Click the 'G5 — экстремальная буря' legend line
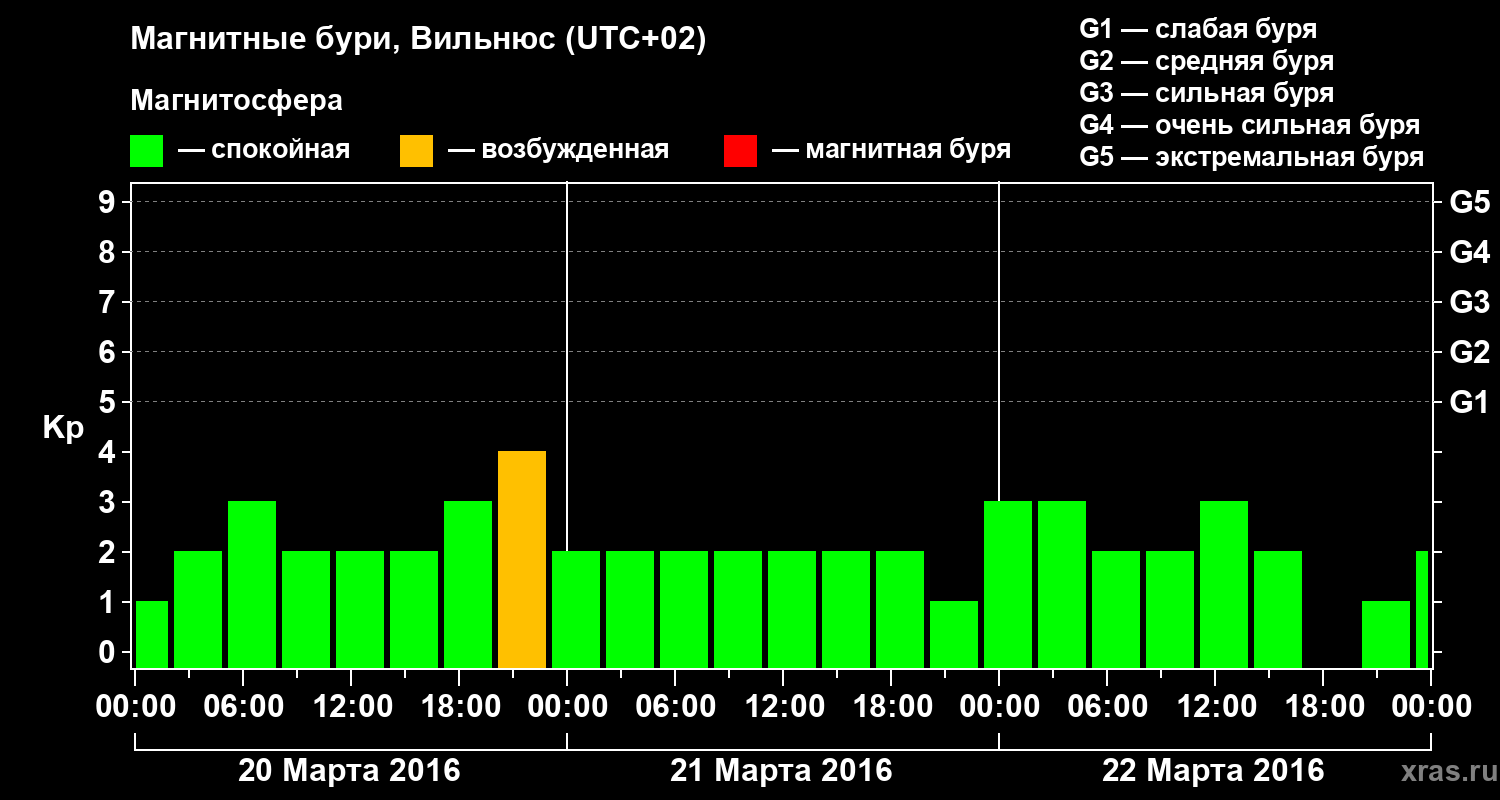1500x800 pixels. click(x=1252, y=158)
